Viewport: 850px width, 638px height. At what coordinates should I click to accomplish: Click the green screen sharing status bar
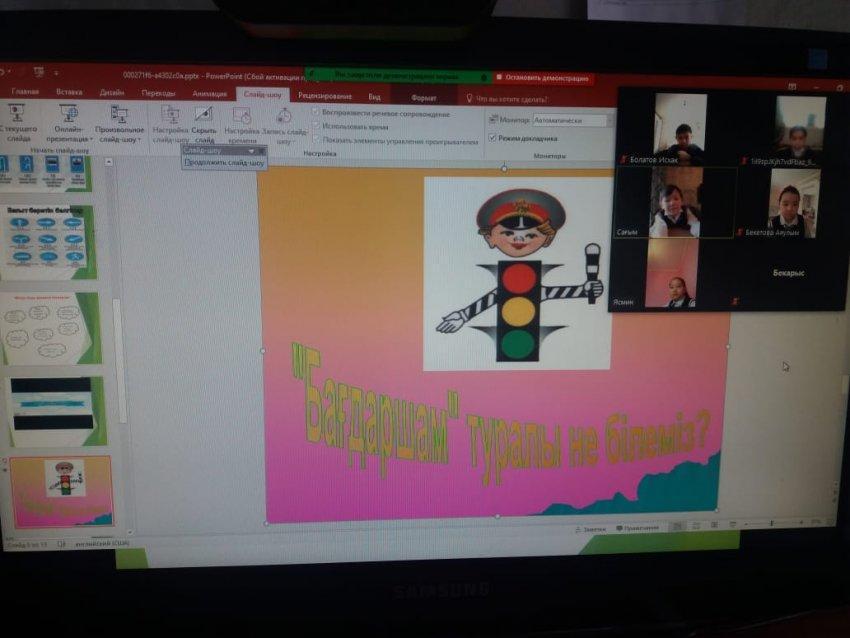[x=398, y=76]
